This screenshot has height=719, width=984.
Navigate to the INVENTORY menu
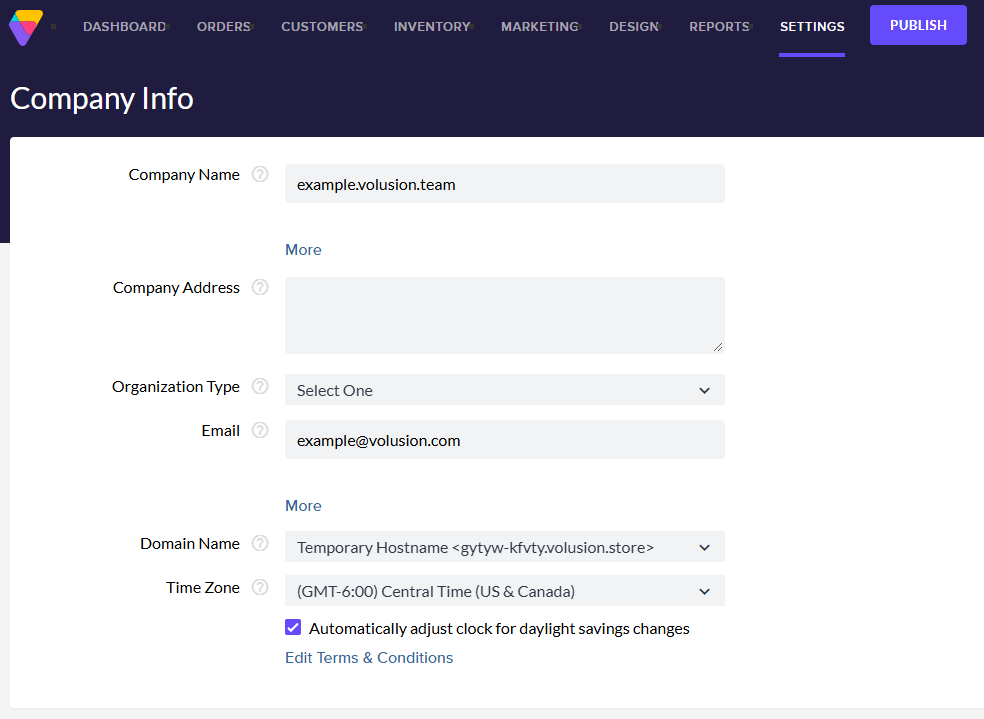click(431, 27)
